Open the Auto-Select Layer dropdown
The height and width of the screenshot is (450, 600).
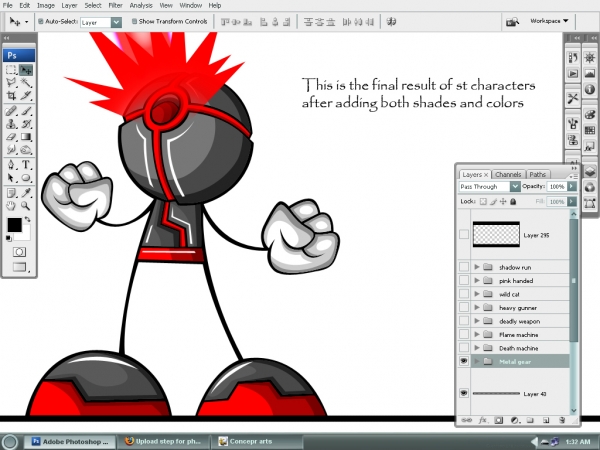click(x=116, y=22)
